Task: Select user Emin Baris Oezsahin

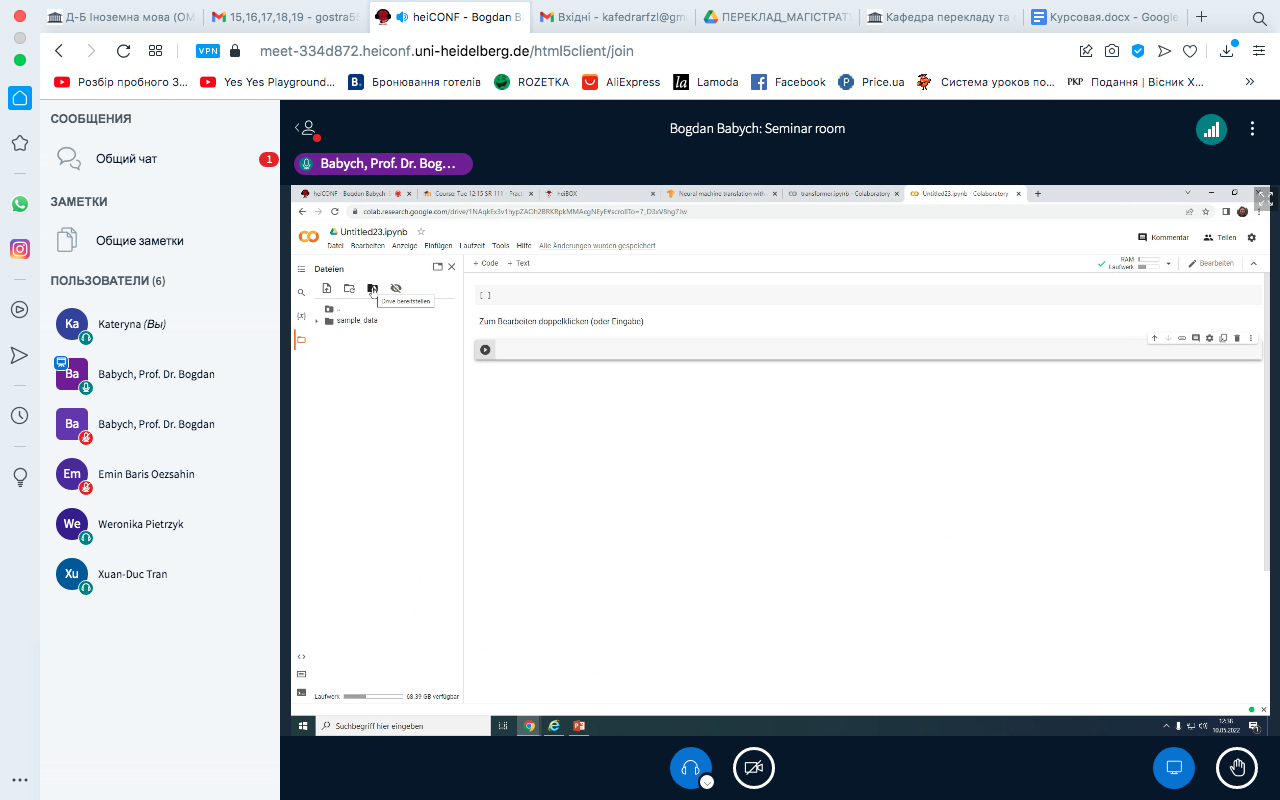Action: tap(146, 474)
